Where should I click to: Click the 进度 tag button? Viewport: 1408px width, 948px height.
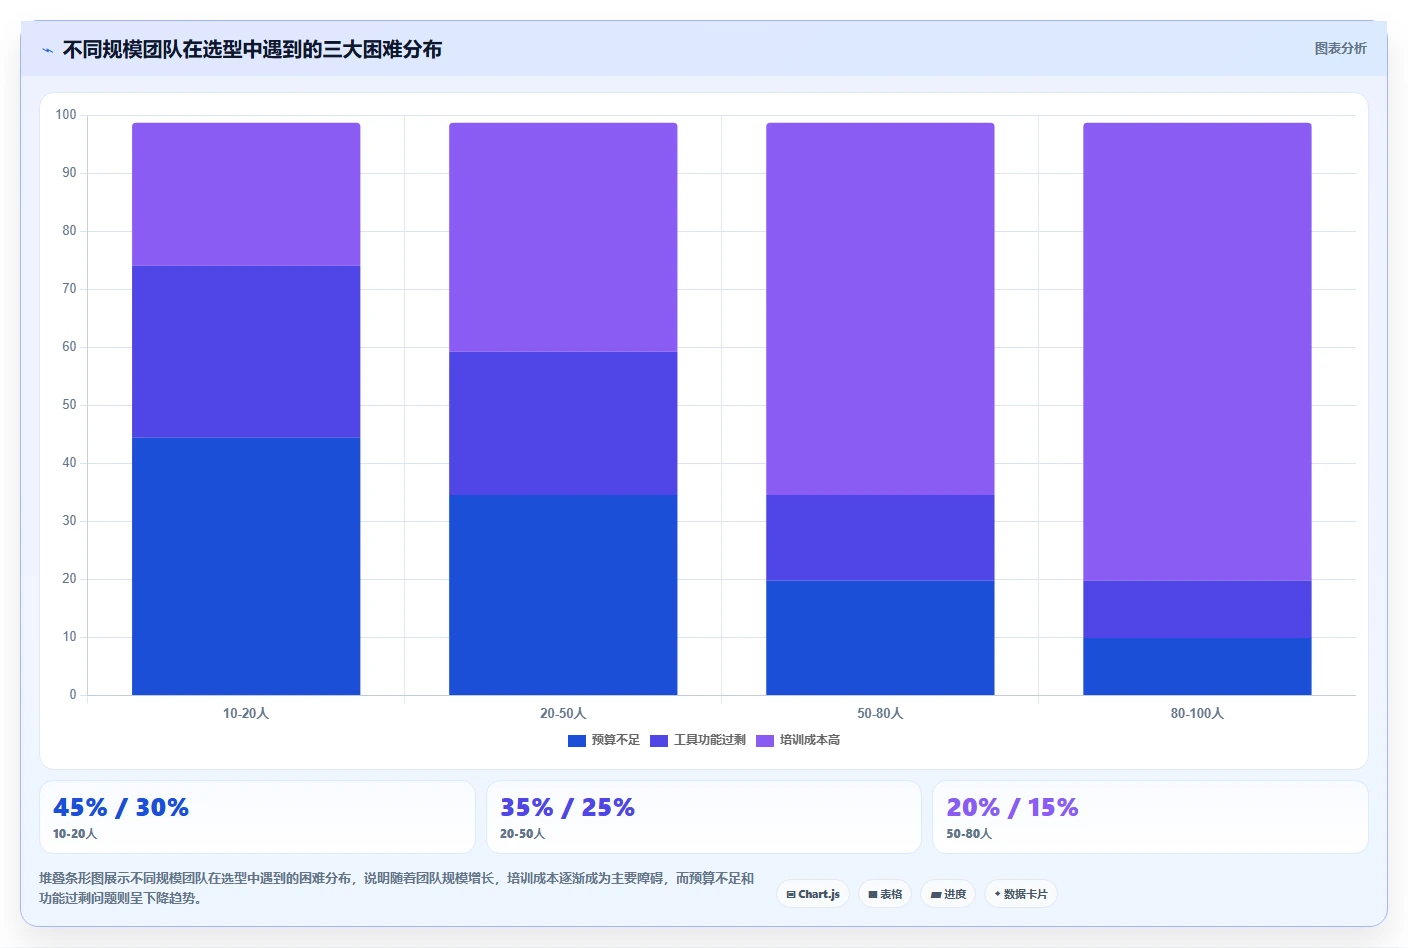pyautogui.click(x=948, y=894)
